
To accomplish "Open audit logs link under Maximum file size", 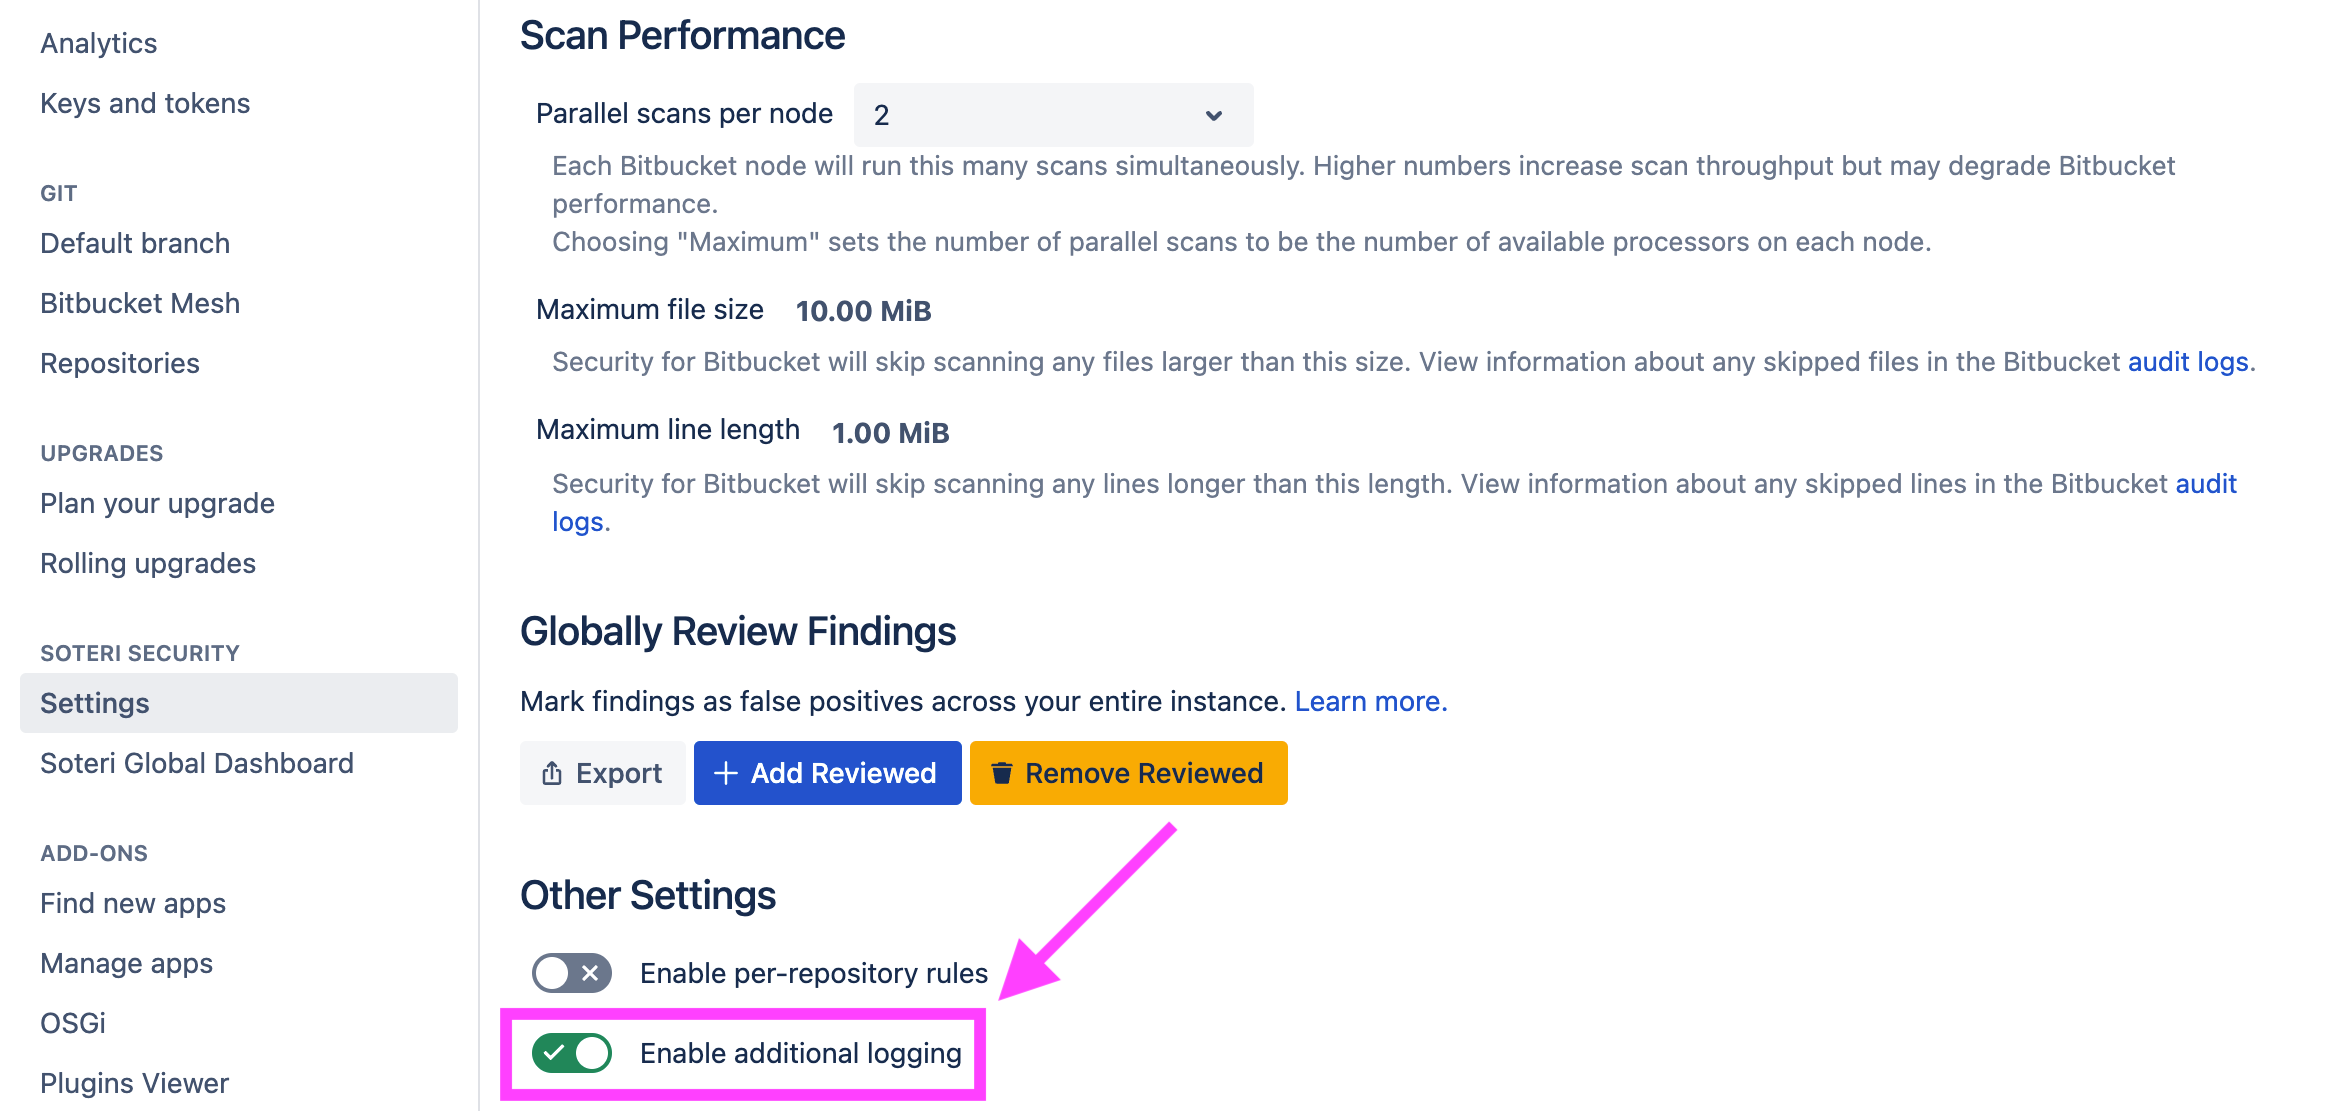I will tap(2187, 361).
